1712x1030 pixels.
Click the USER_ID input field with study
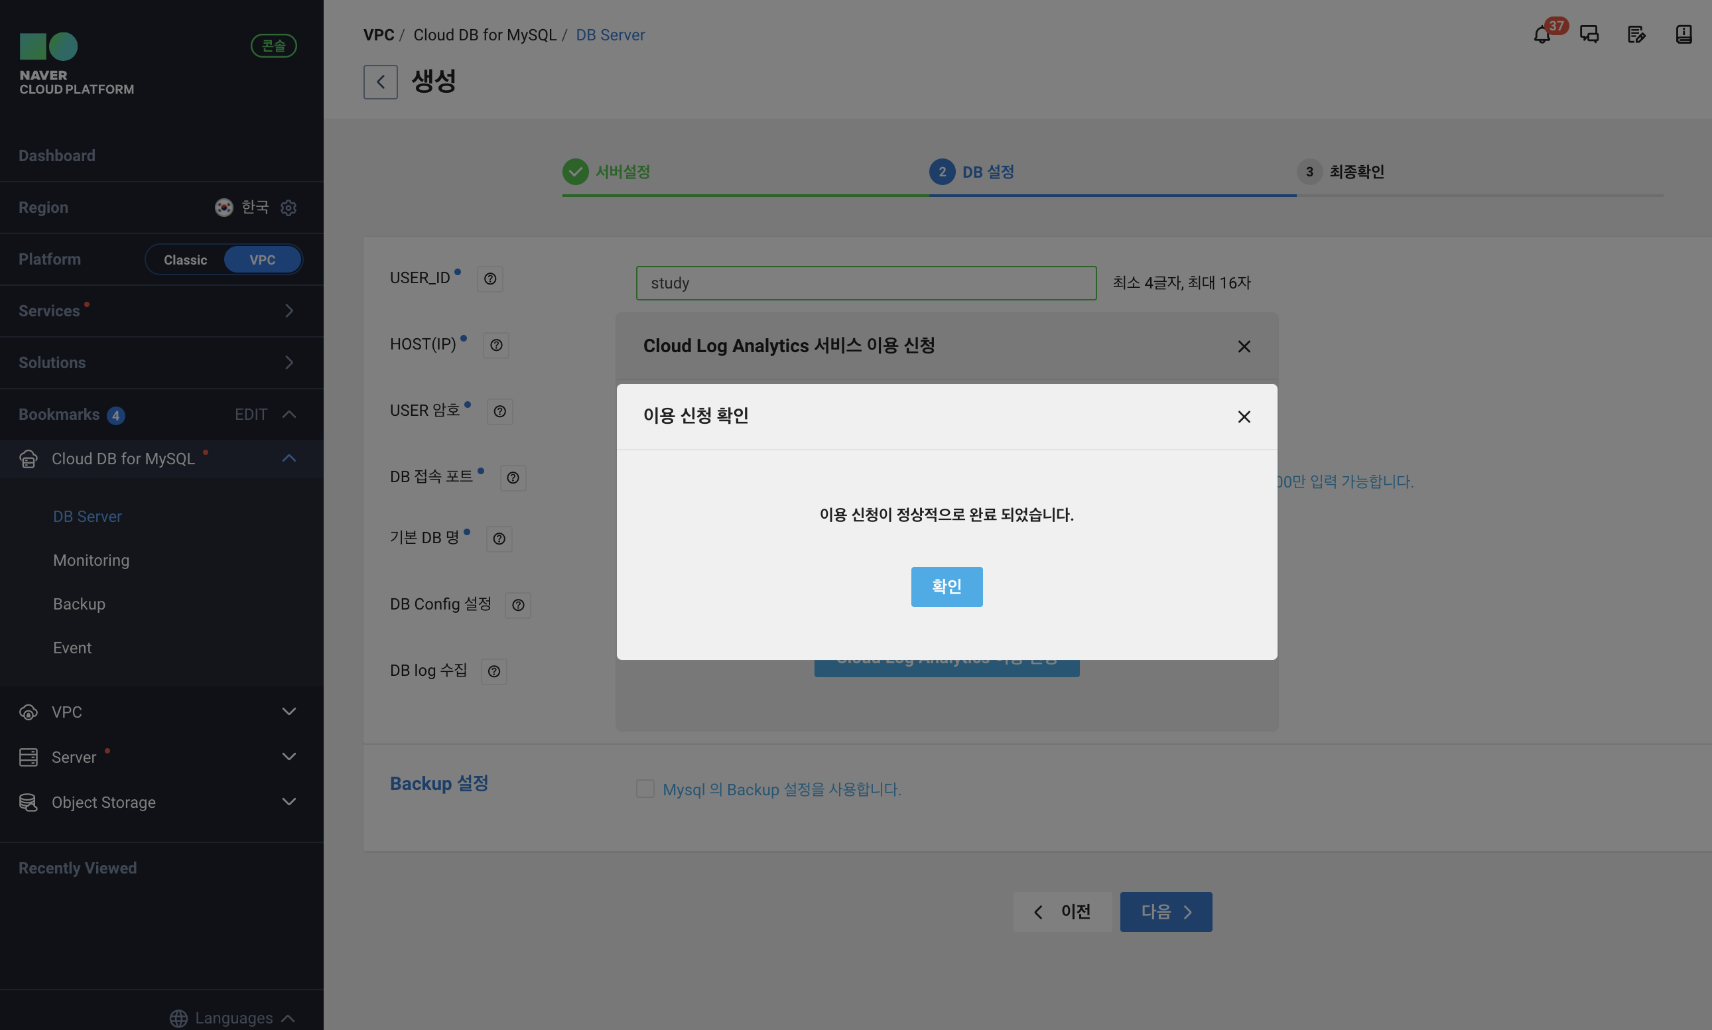pyautogui.click(x=866, y=283)
